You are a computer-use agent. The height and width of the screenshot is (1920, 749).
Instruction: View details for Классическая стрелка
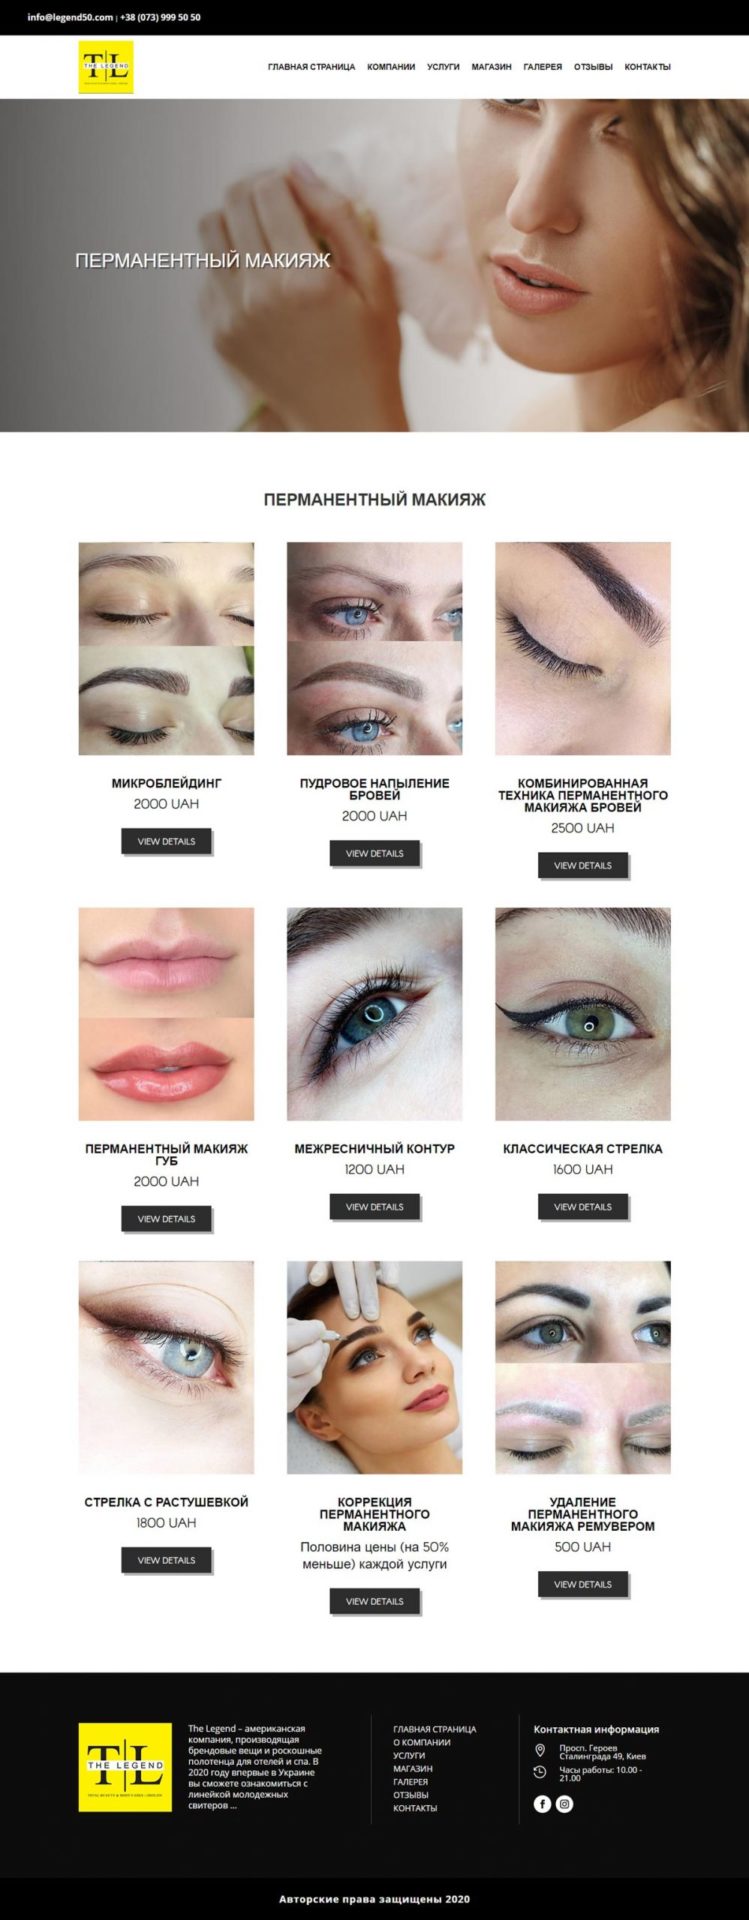coord(583,1207)
